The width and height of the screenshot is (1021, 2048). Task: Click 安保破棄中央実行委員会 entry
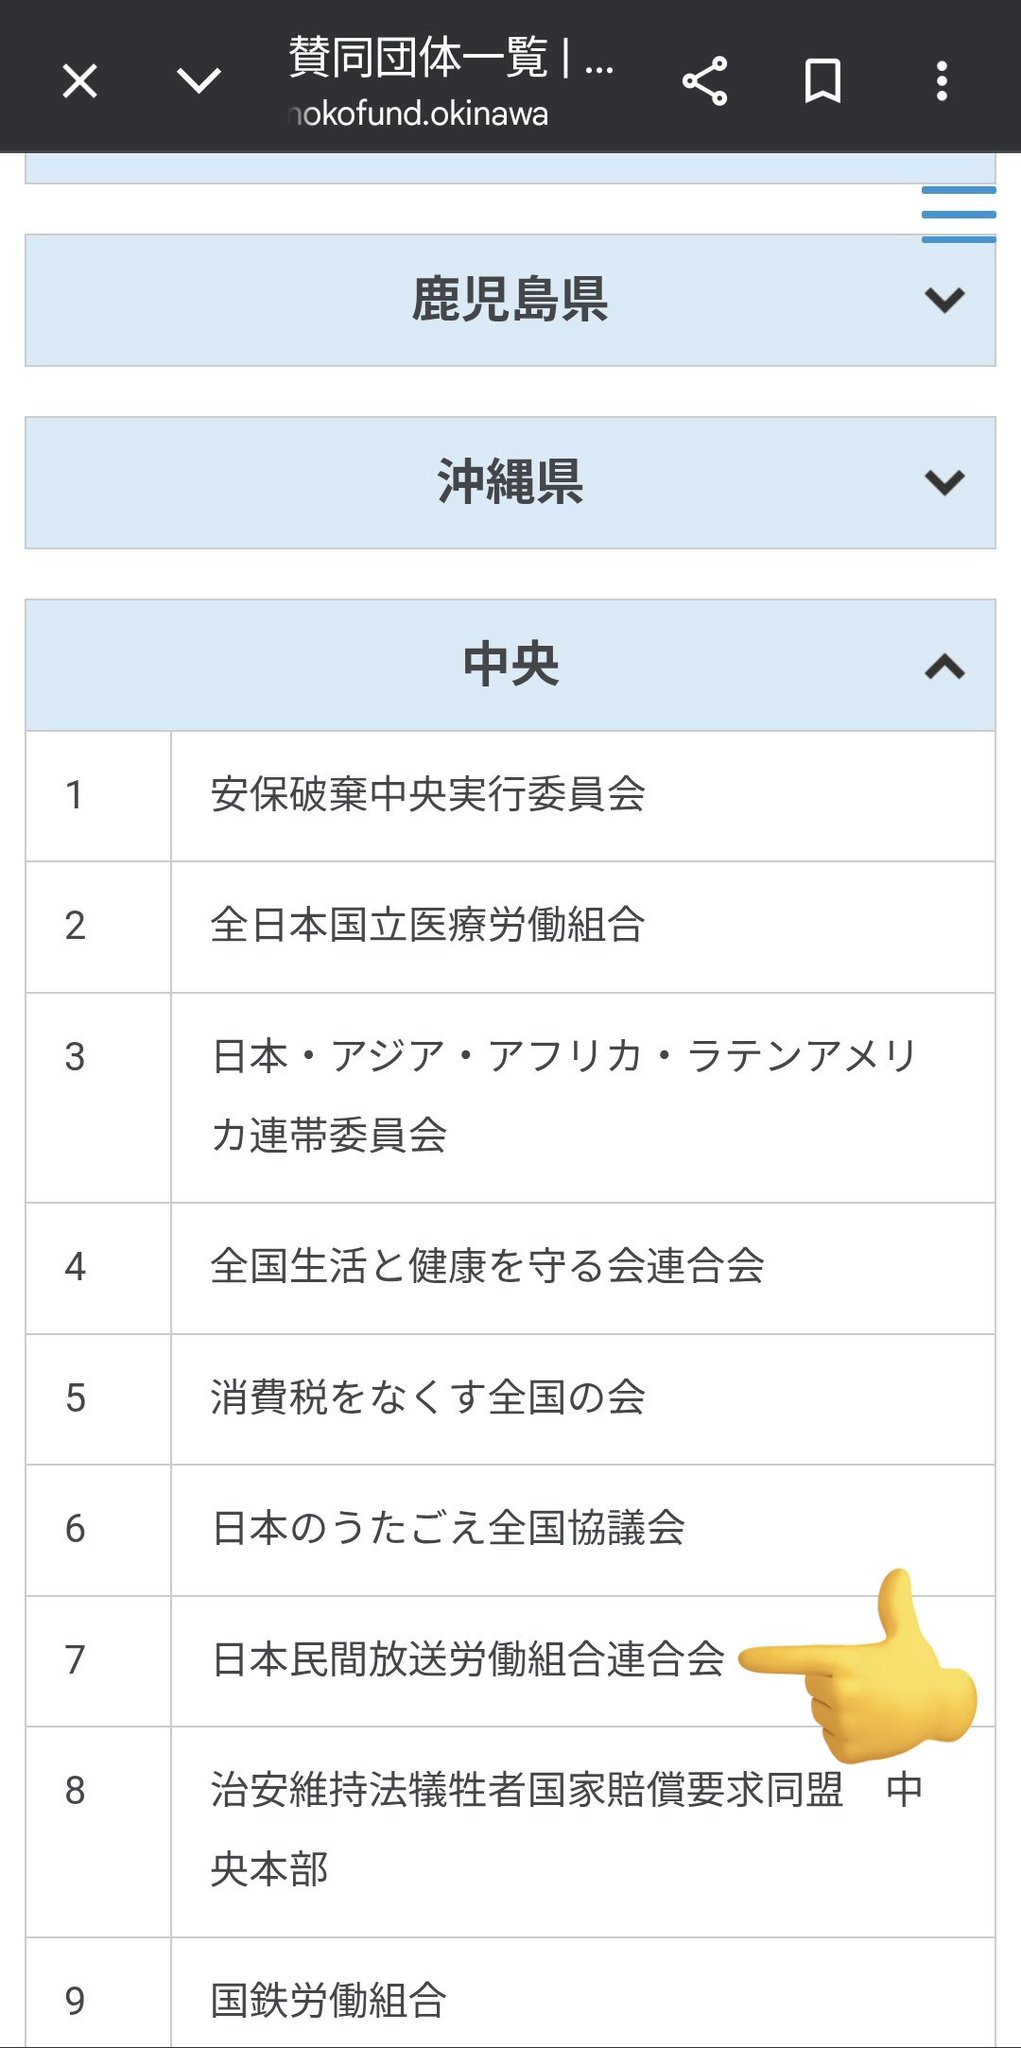click(428, 795)
